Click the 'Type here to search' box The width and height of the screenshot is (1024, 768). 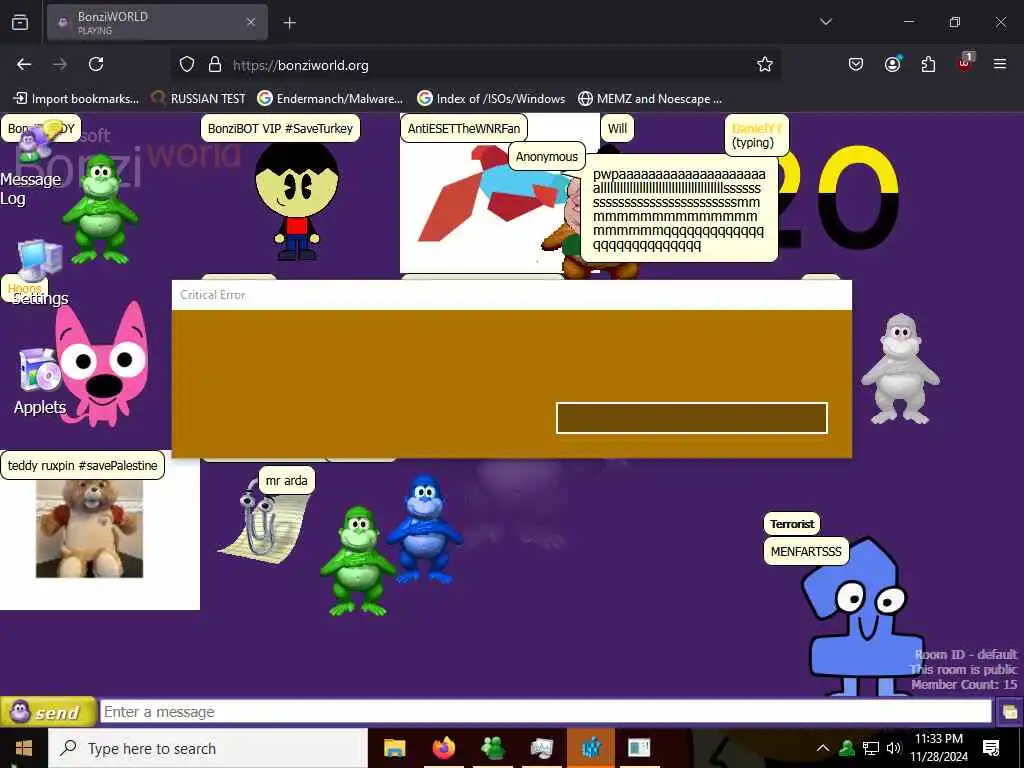point(208,748)
